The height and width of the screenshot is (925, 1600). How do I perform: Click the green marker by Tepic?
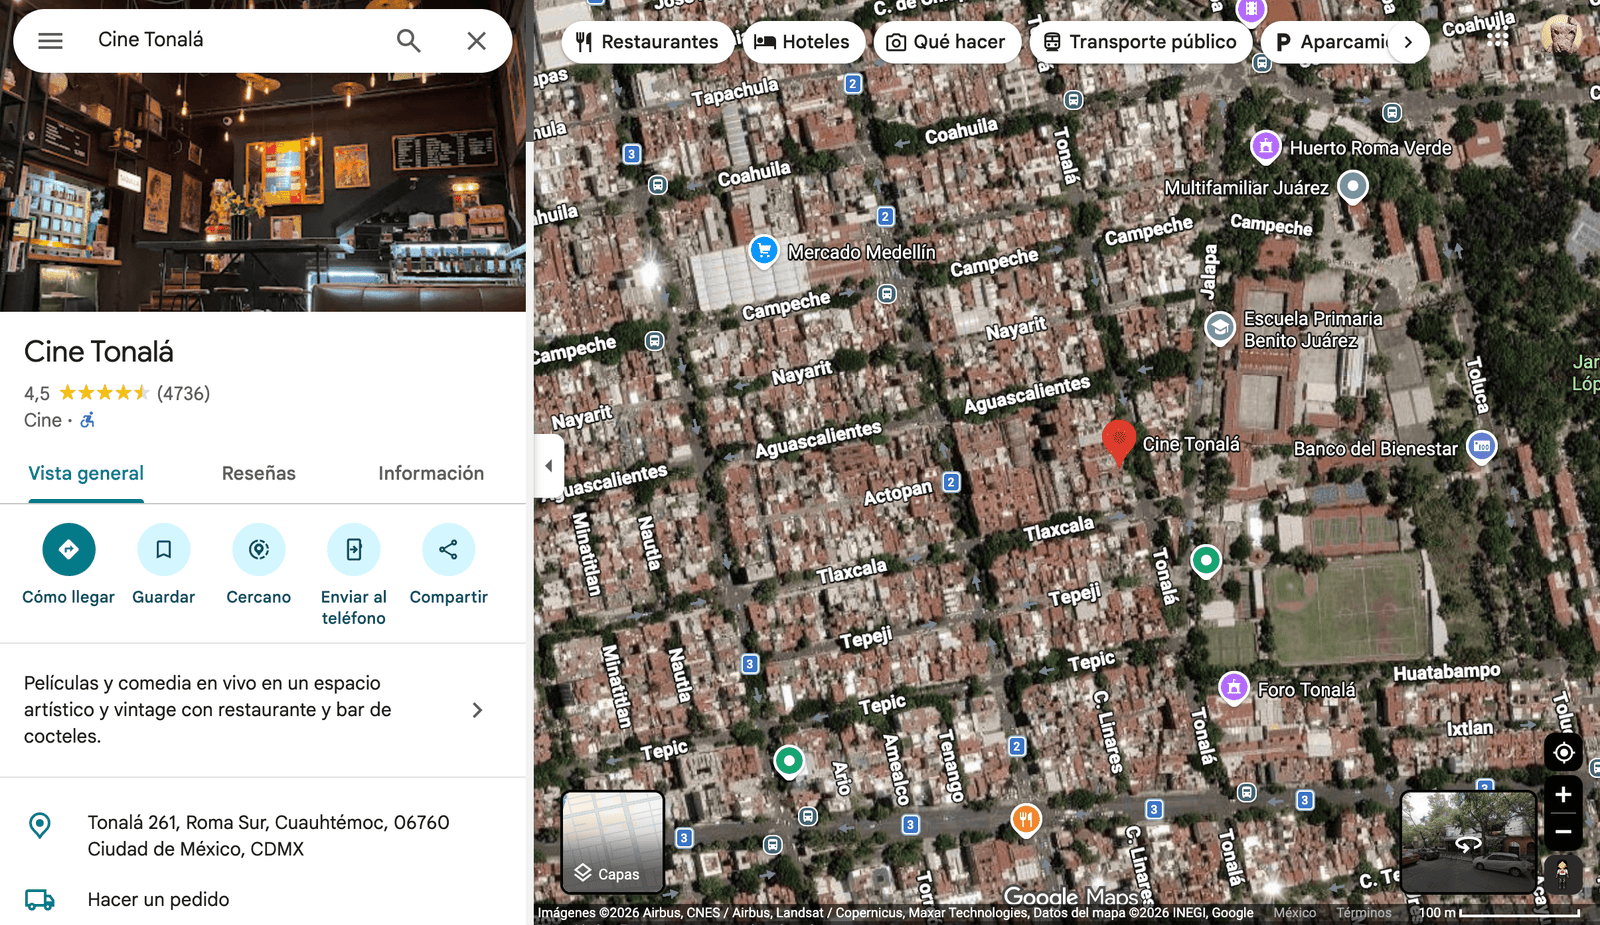789,762
